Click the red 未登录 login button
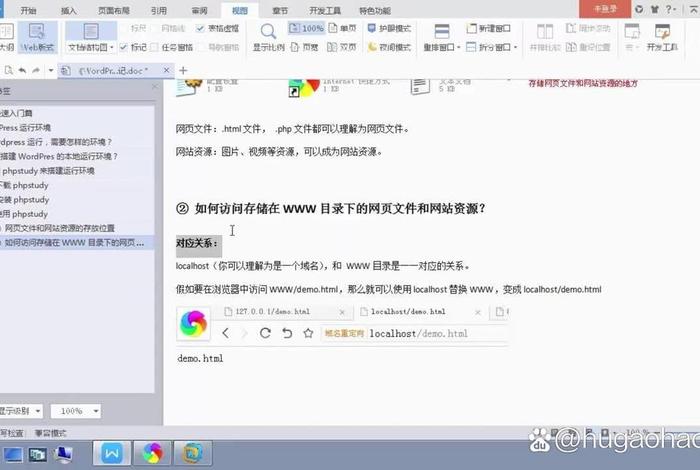Viewport: 700px width, 470px height. point(605,9)
